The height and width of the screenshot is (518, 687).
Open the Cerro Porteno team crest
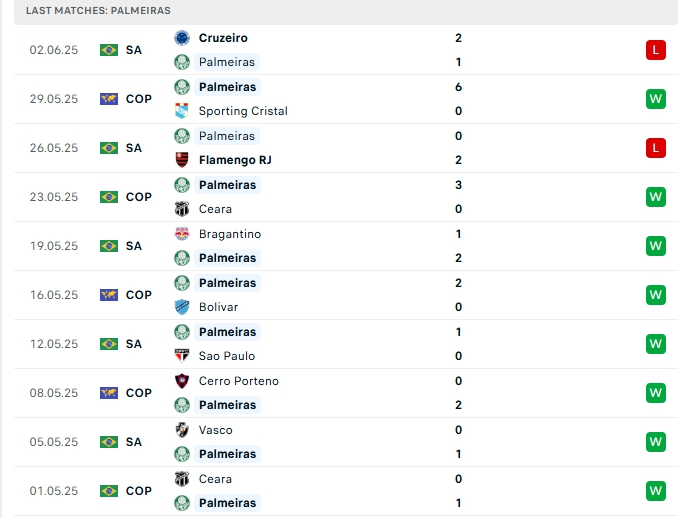pos(182,381)
